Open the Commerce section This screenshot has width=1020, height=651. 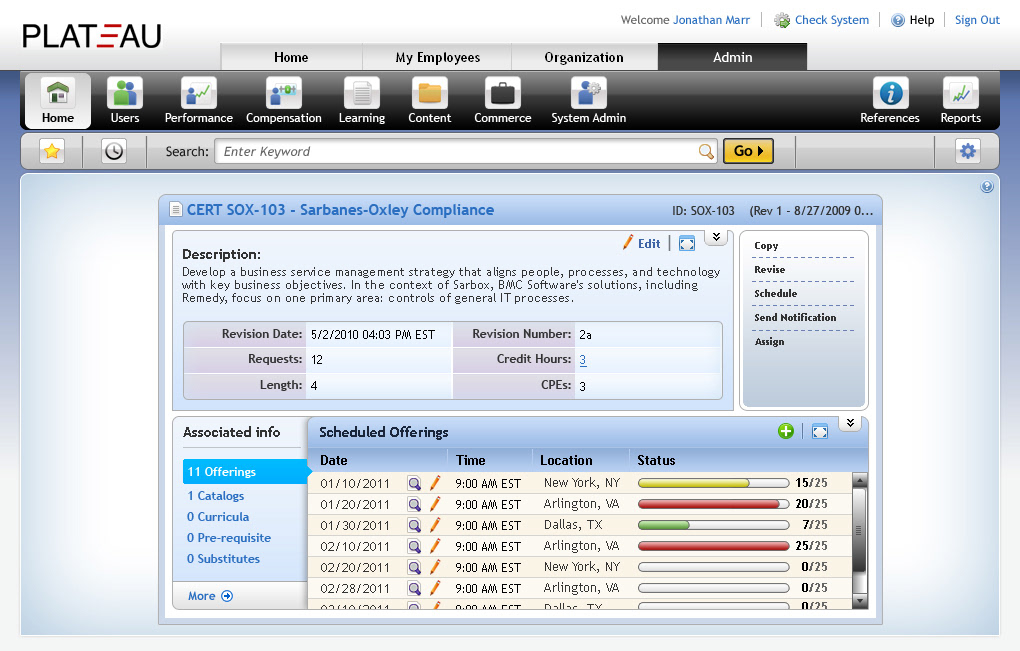point(502,101)
